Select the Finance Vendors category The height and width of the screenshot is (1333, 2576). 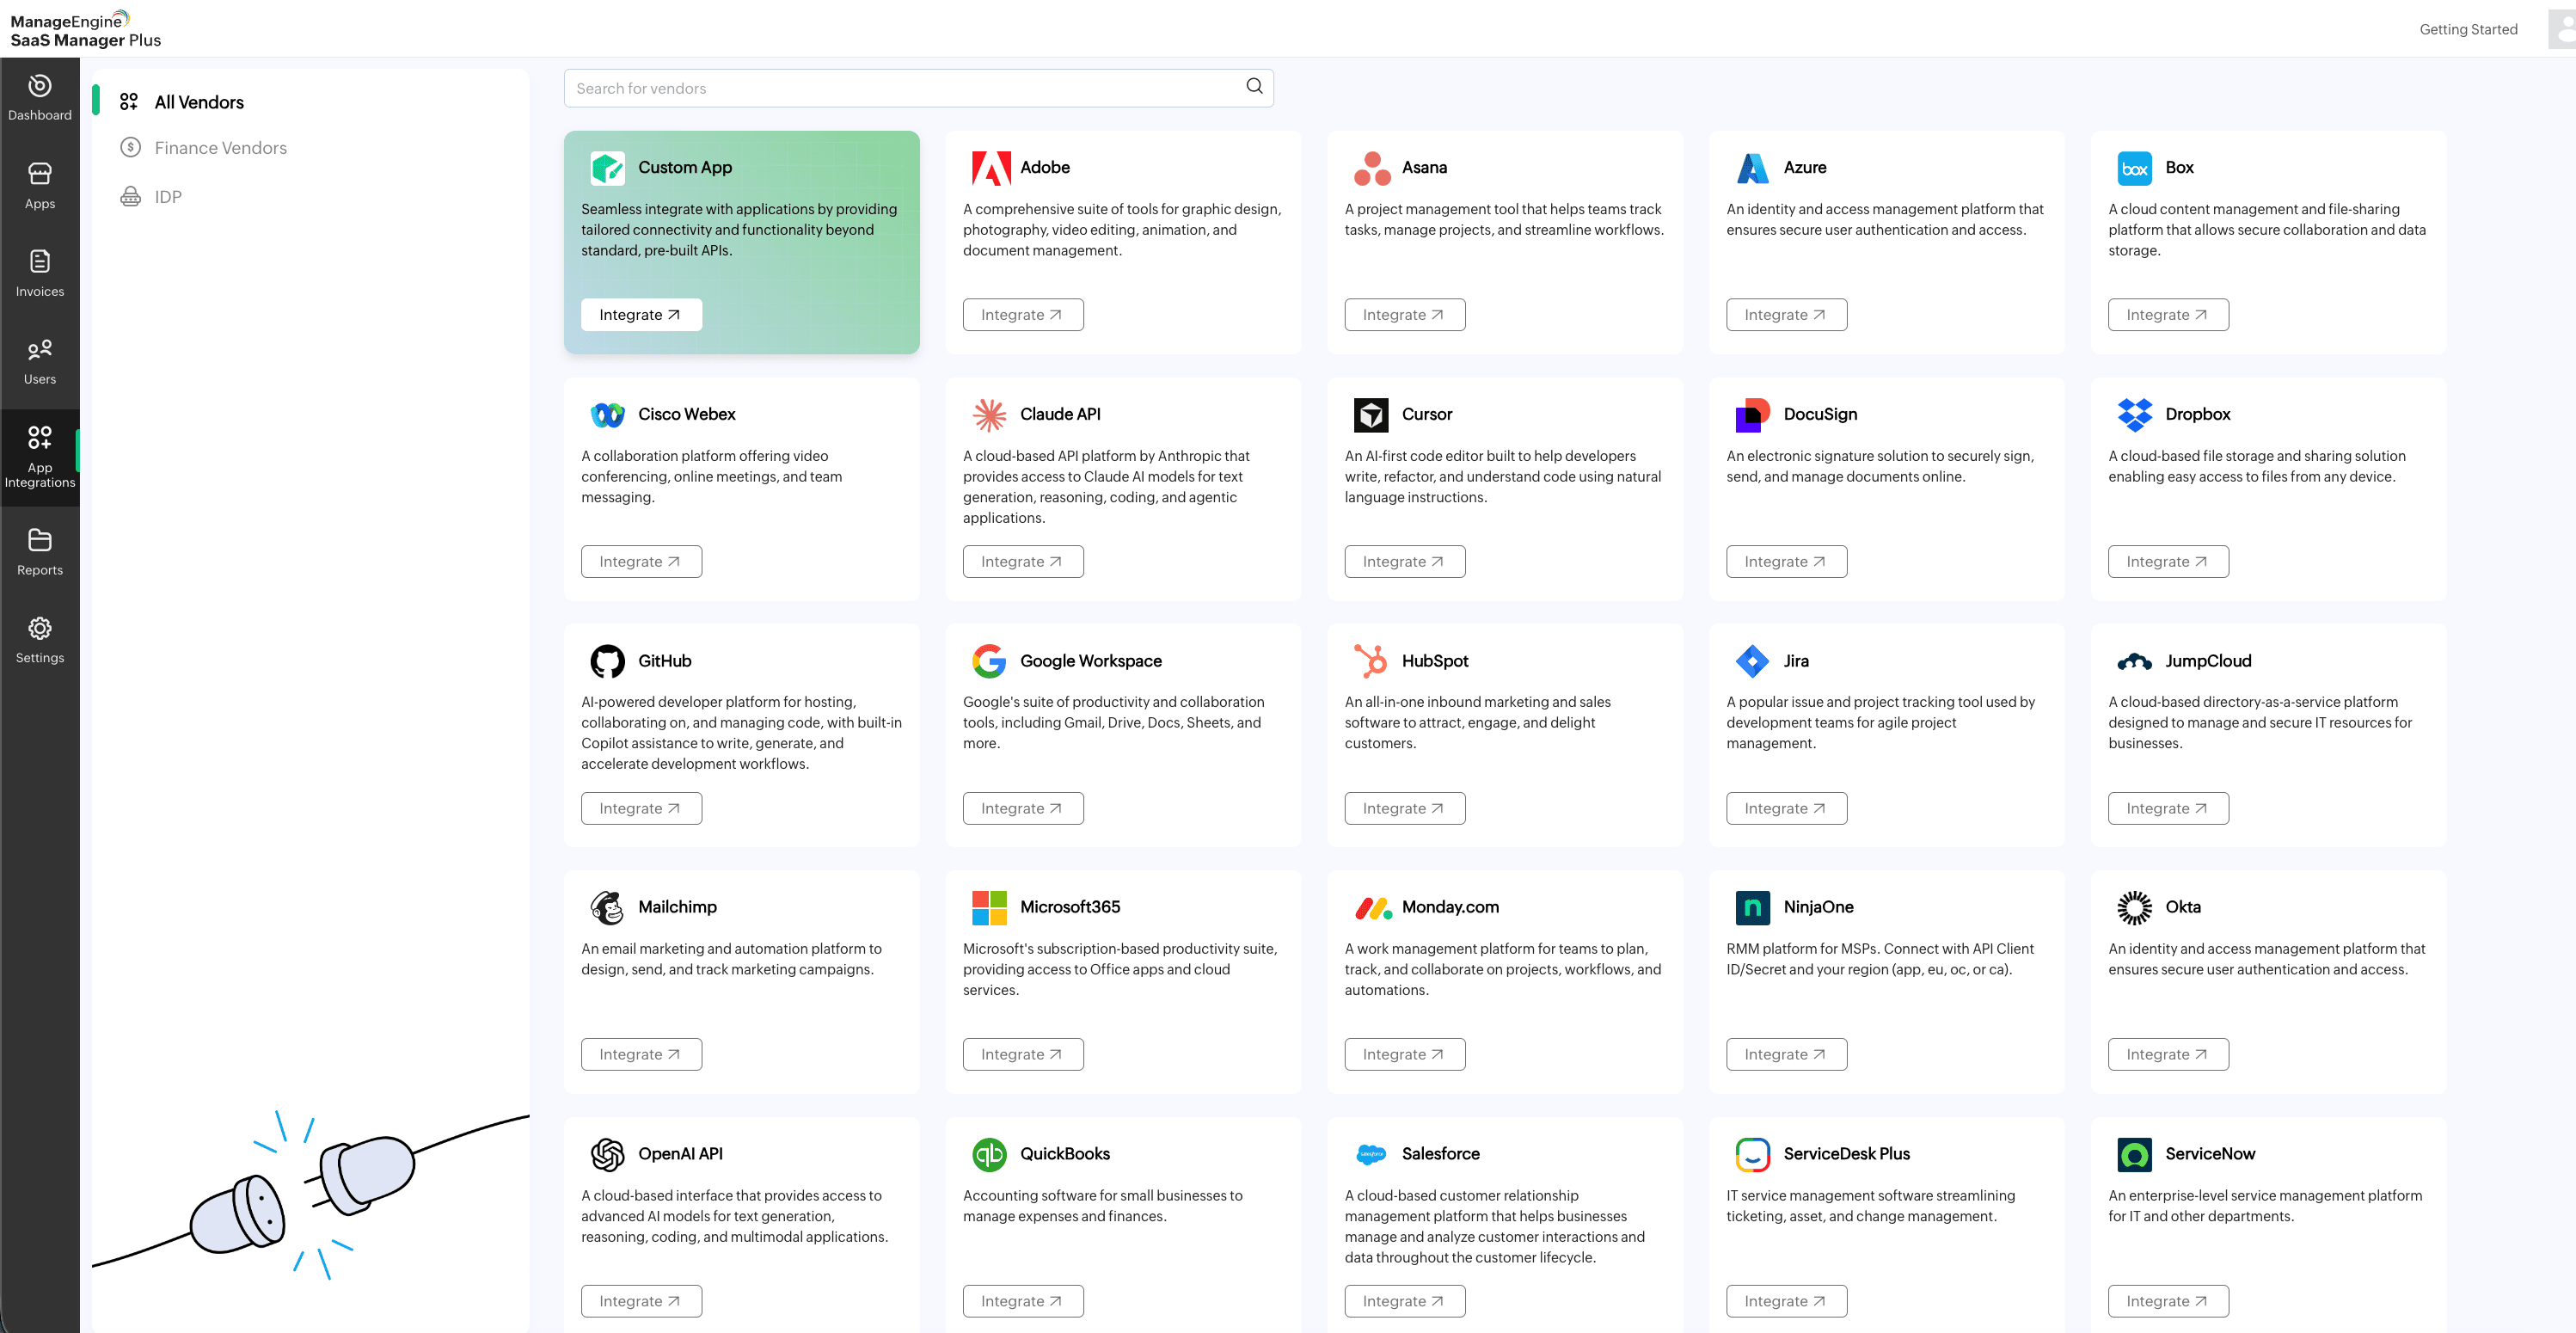(x=220, y=148)
